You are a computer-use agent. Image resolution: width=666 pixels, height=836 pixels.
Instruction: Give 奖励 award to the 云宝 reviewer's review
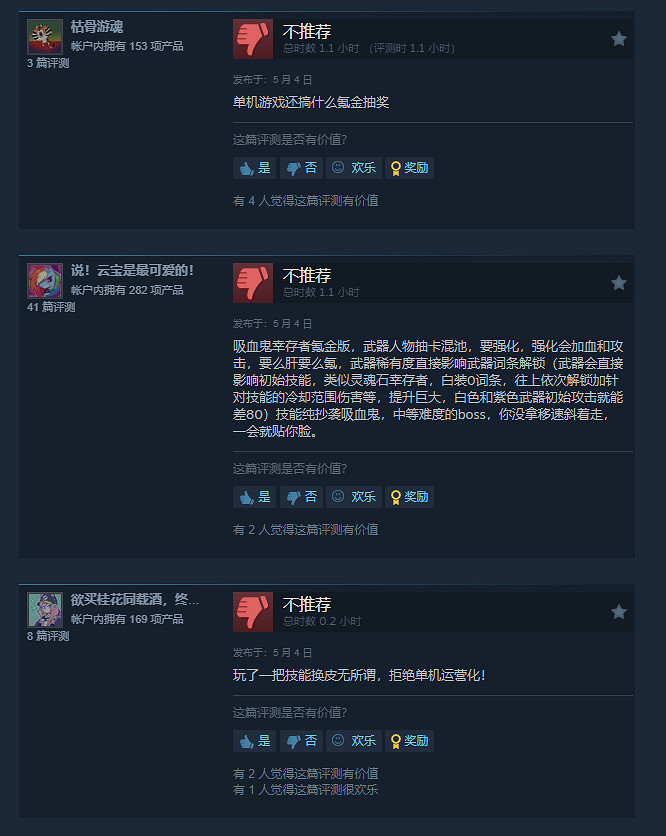[x=409, y=497]
